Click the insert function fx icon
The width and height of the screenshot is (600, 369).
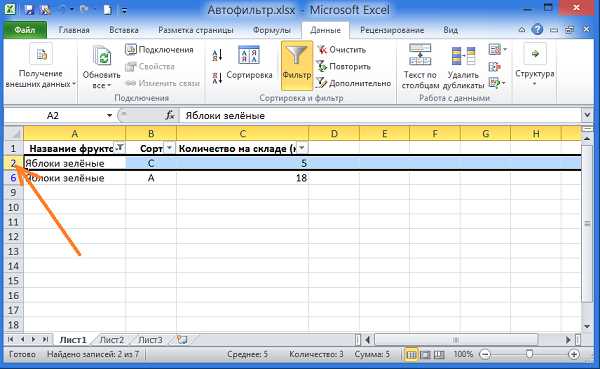point(170,115)
